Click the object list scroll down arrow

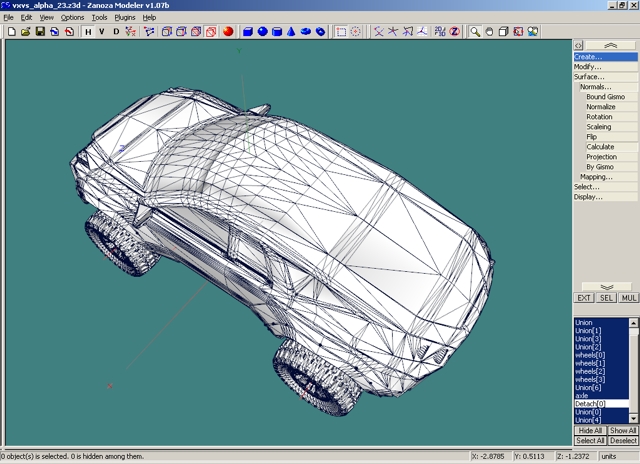[x=634, y=420]
